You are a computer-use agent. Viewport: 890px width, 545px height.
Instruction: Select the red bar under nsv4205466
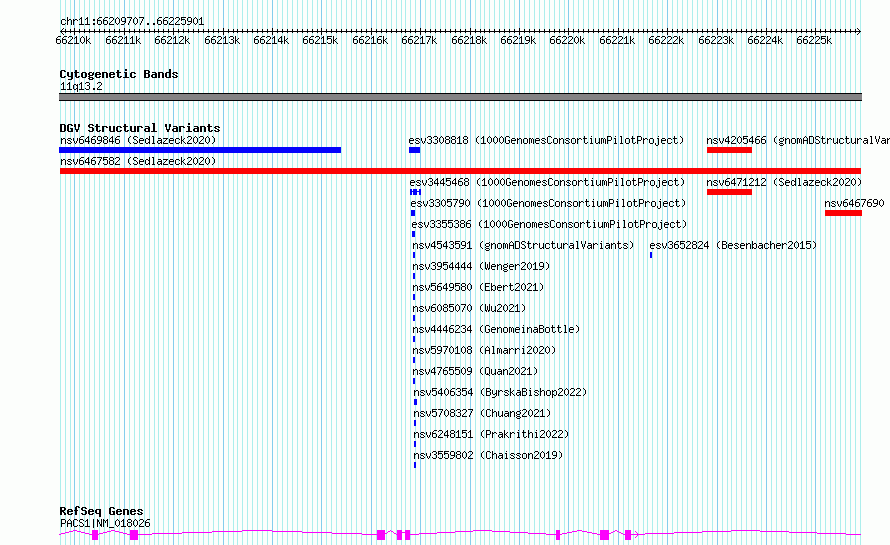729,150
